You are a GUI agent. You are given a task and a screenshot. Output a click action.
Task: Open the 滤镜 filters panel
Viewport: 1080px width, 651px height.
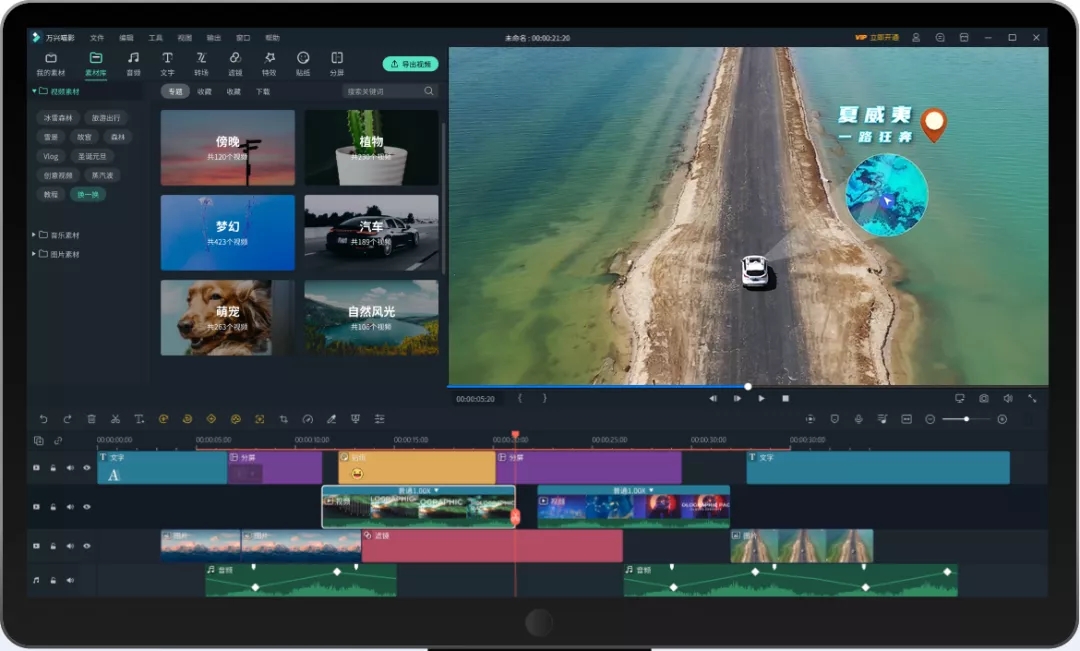235,63
